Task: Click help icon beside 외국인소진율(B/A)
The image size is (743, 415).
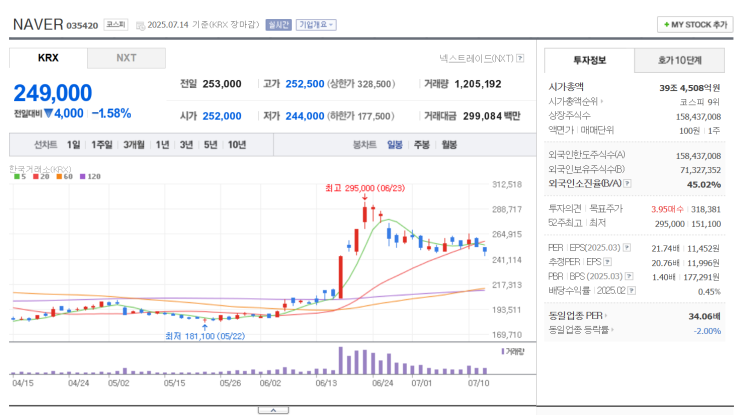Action: [627, 183]
